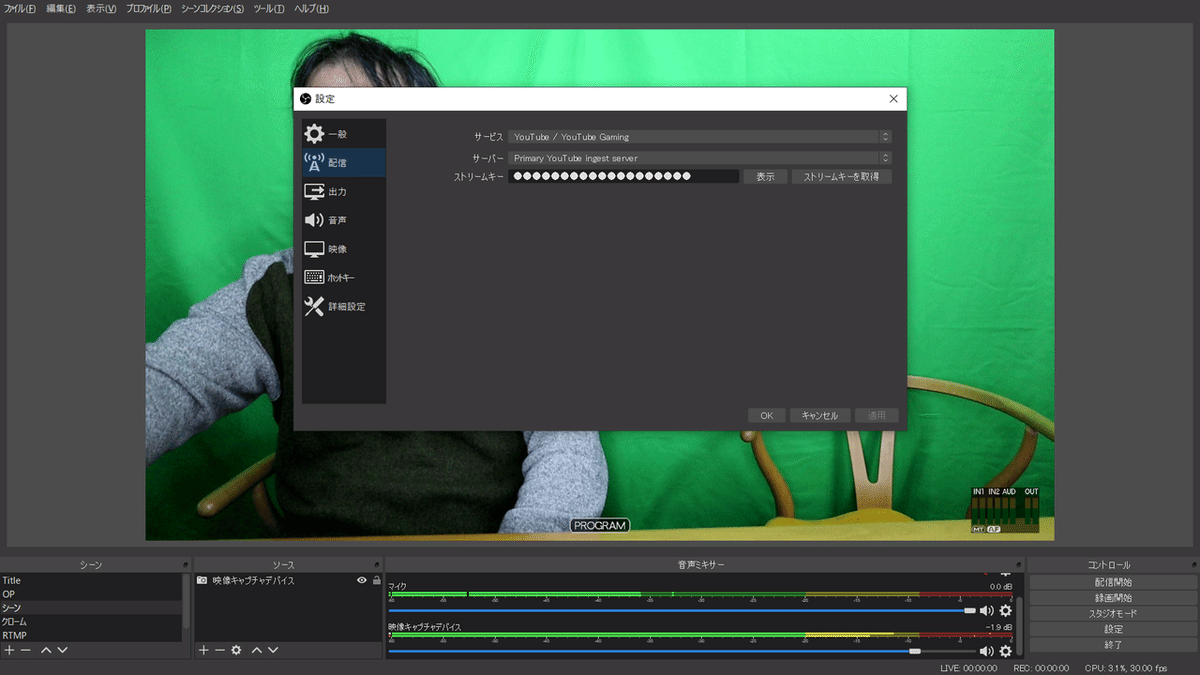Click the 表示 button to reveal stream key
Screen dimensions: 1200x675
click(765, 177)
